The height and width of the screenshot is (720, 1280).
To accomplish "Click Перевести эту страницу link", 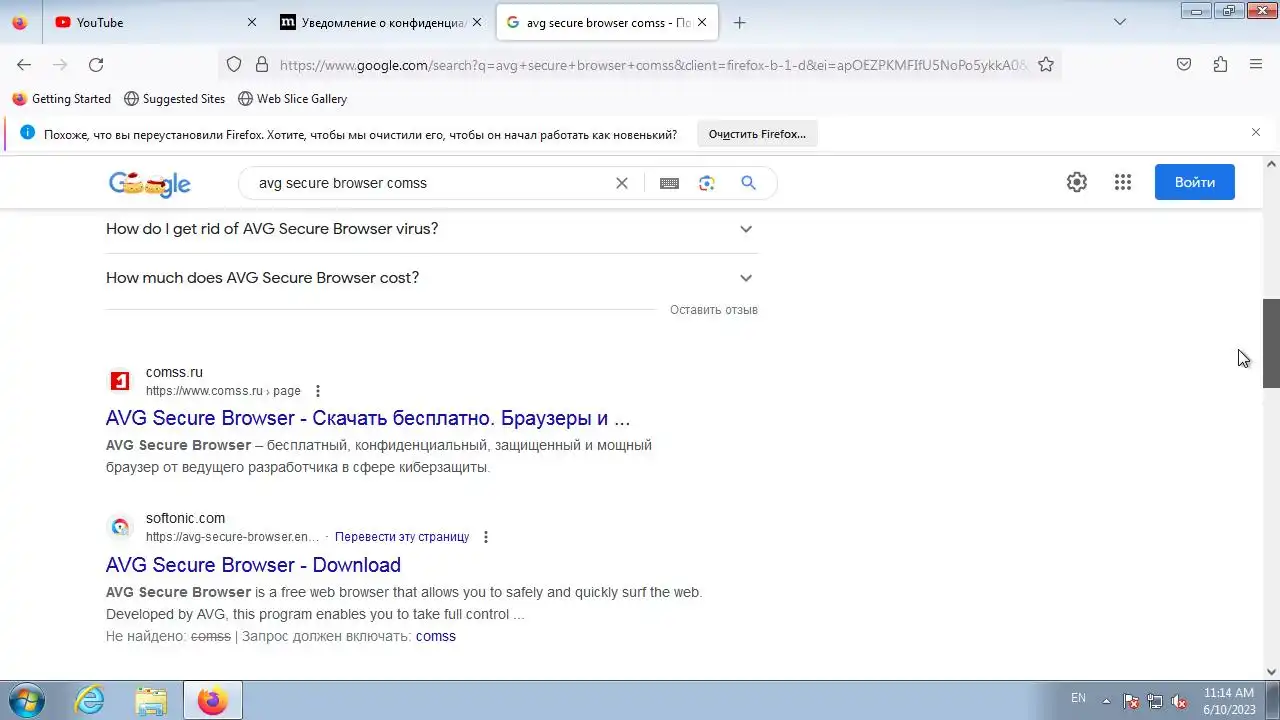I will (402, 537).
